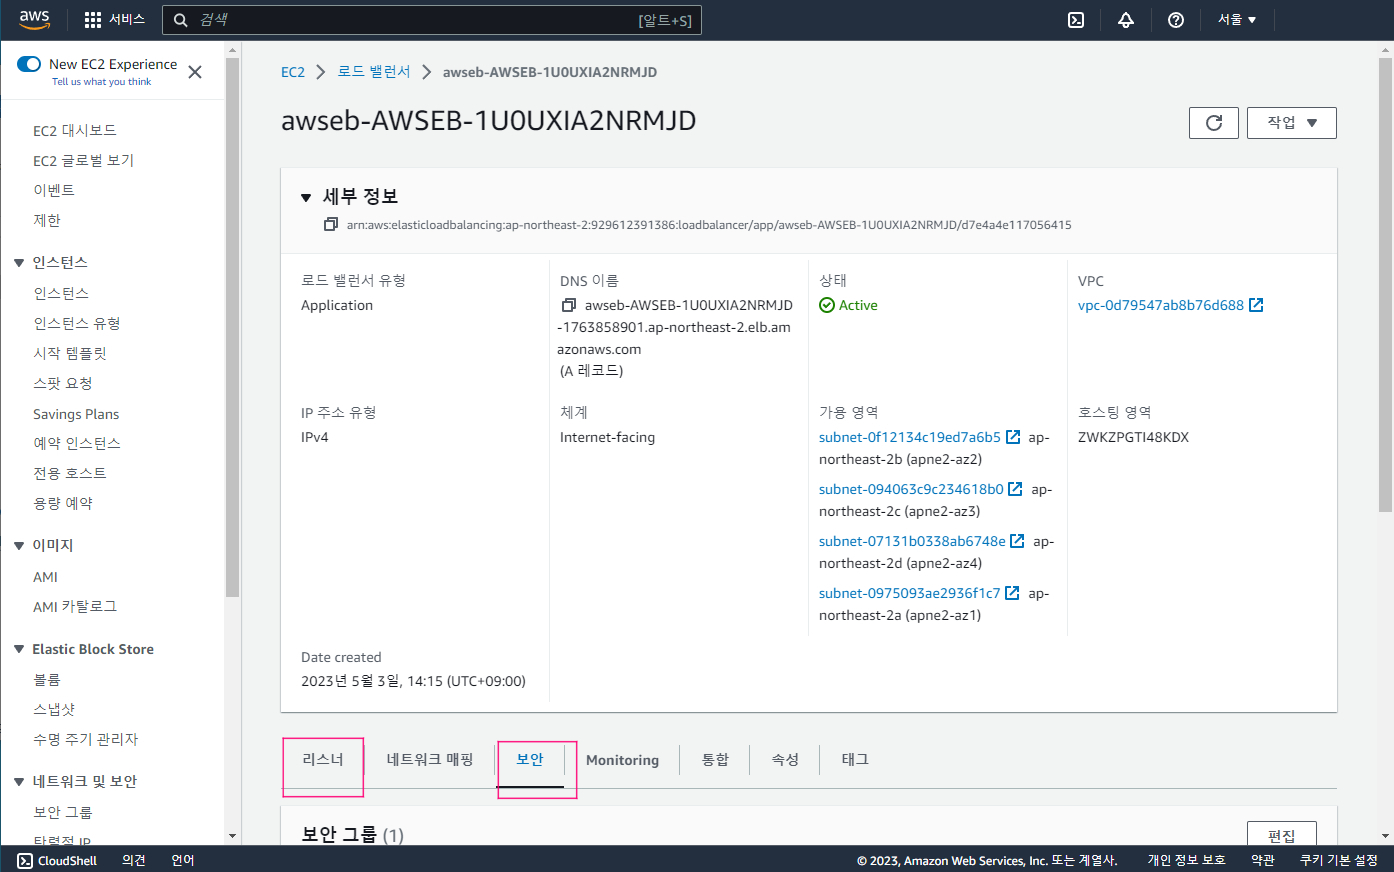Toggle New EC2 Experience switch
The image size is (1394, 872).
(29, 64)
